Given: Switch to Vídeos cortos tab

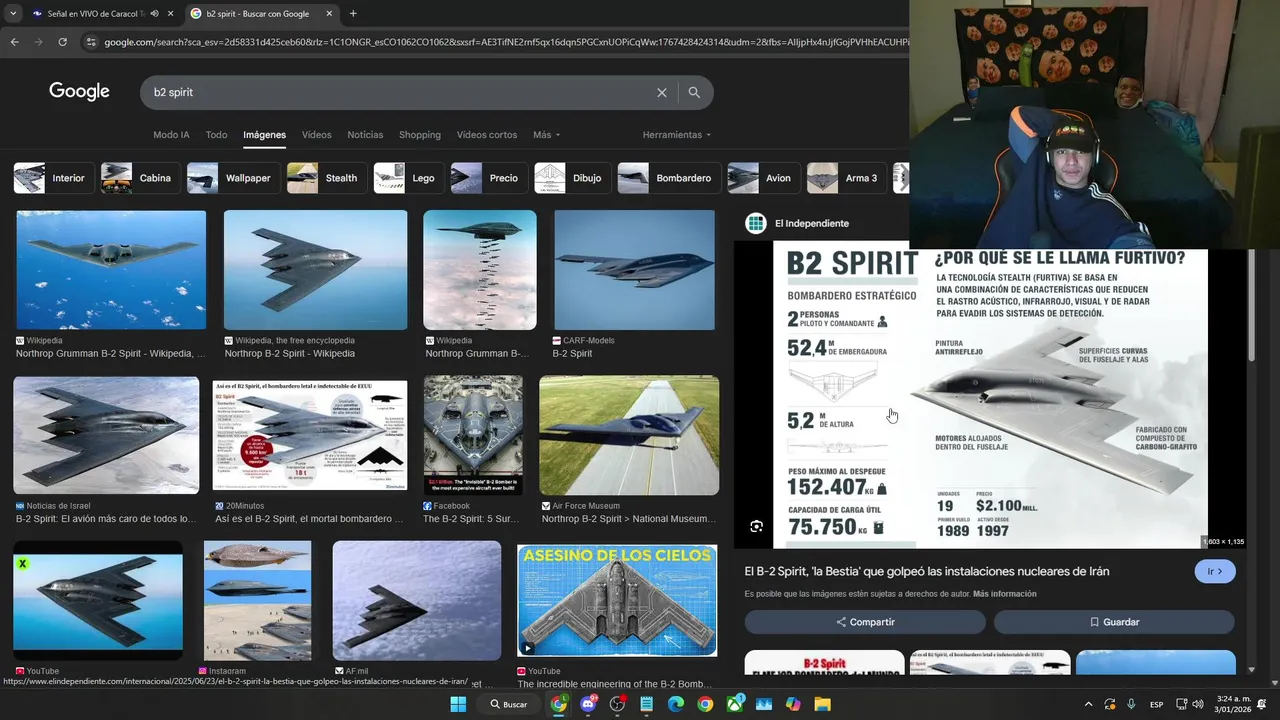Looking at the screenshot, I should click(487, 135).
